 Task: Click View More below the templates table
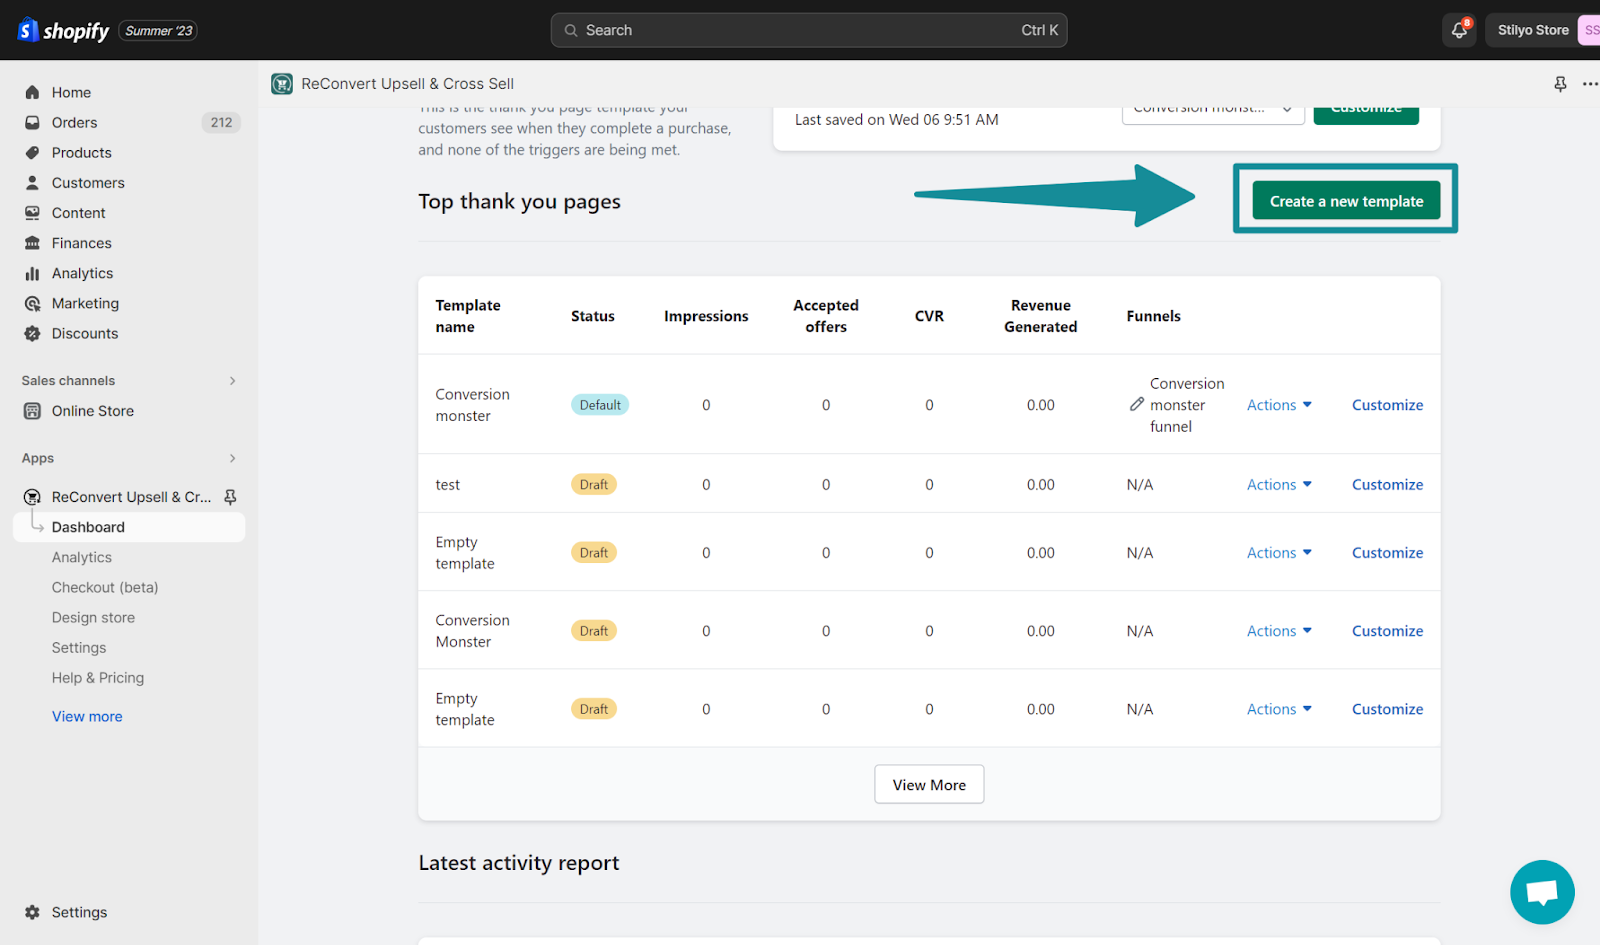[x=928, y=784]
